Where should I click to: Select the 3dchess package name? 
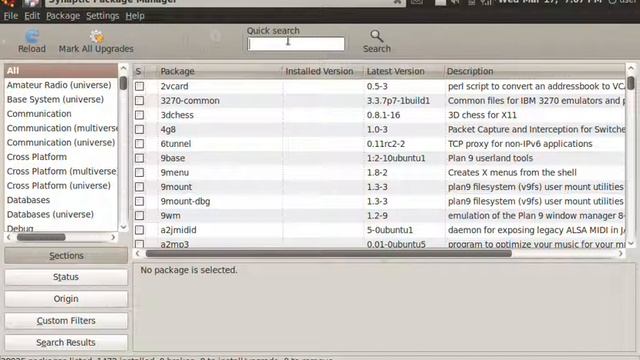click(177, 115)
